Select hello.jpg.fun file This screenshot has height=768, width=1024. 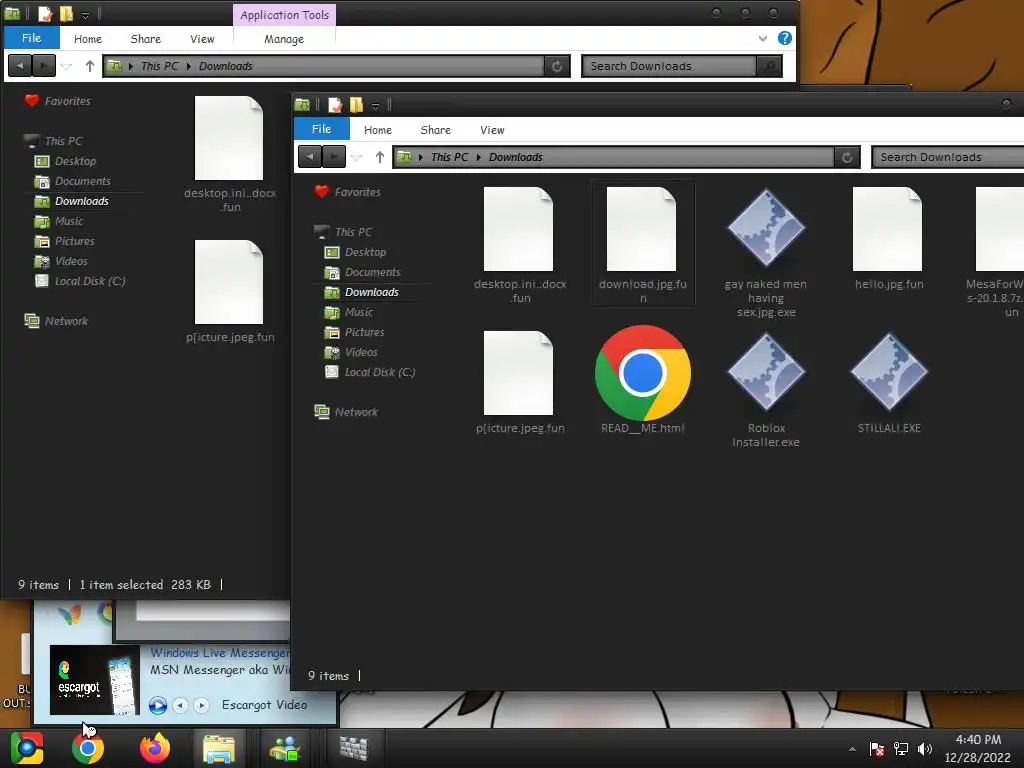coord(889,238)
